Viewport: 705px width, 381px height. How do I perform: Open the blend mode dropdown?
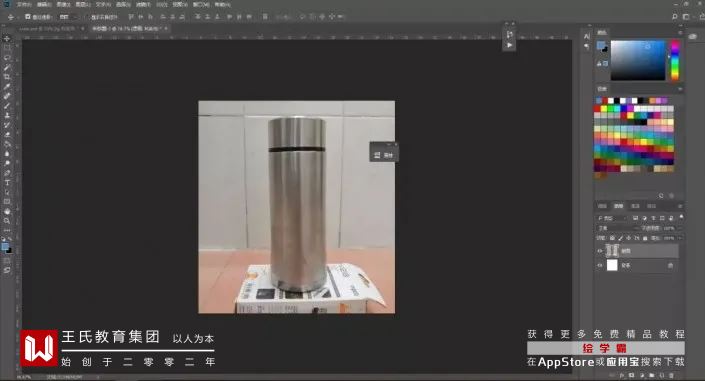(x=617, y=228)
